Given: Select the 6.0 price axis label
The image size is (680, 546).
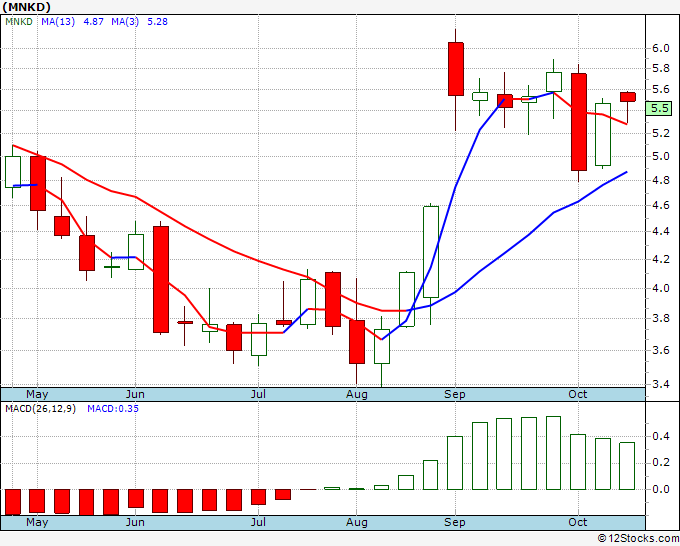Looking at the screenshot, I should (x=661, y=48).
